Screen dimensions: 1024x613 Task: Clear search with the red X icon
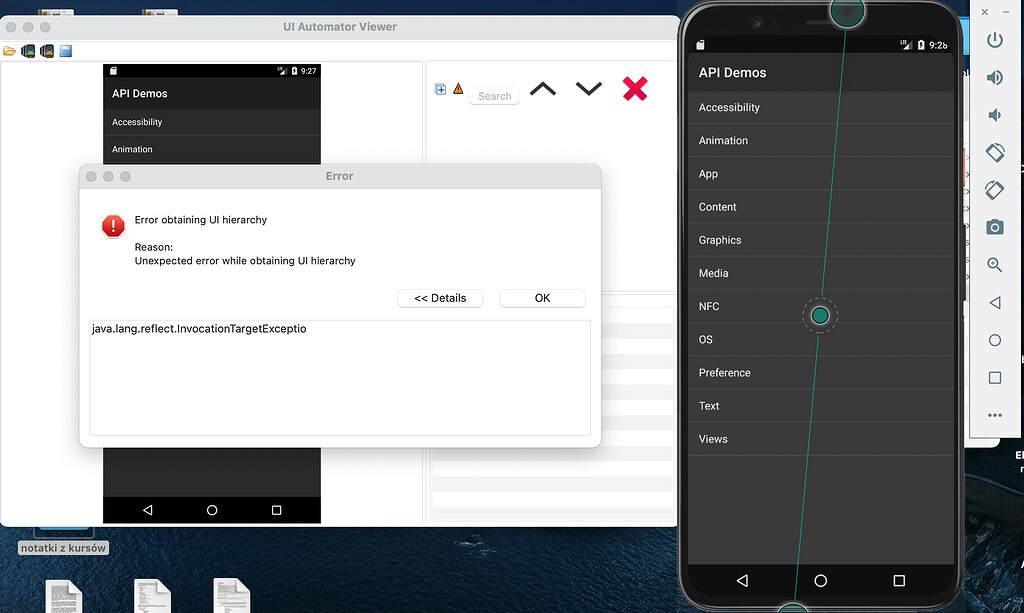[635, 89]
